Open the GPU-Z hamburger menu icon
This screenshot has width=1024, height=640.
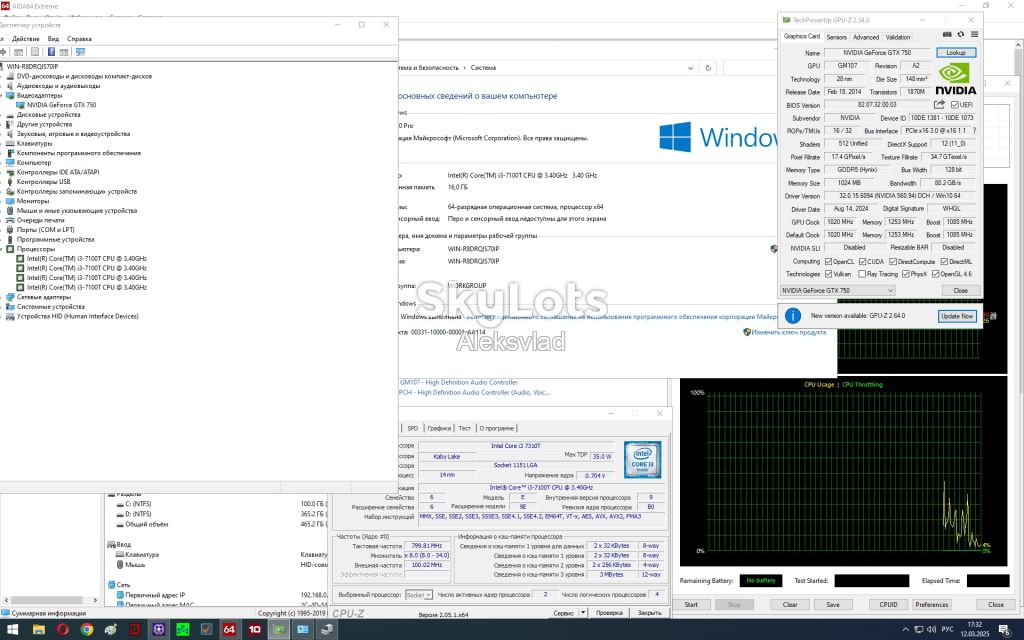tap(974, 35)
